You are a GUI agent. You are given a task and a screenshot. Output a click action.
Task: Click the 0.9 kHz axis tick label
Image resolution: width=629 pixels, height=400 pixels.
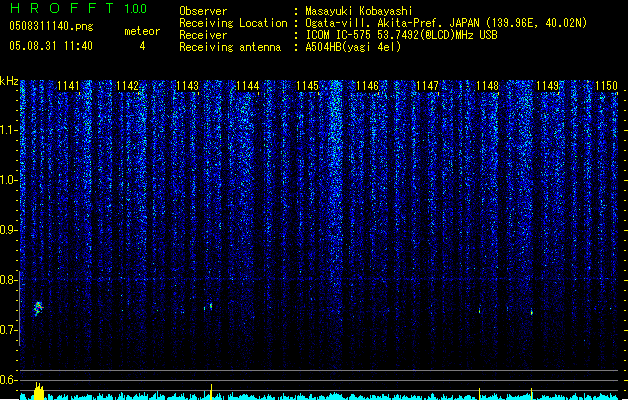(8, 230)
